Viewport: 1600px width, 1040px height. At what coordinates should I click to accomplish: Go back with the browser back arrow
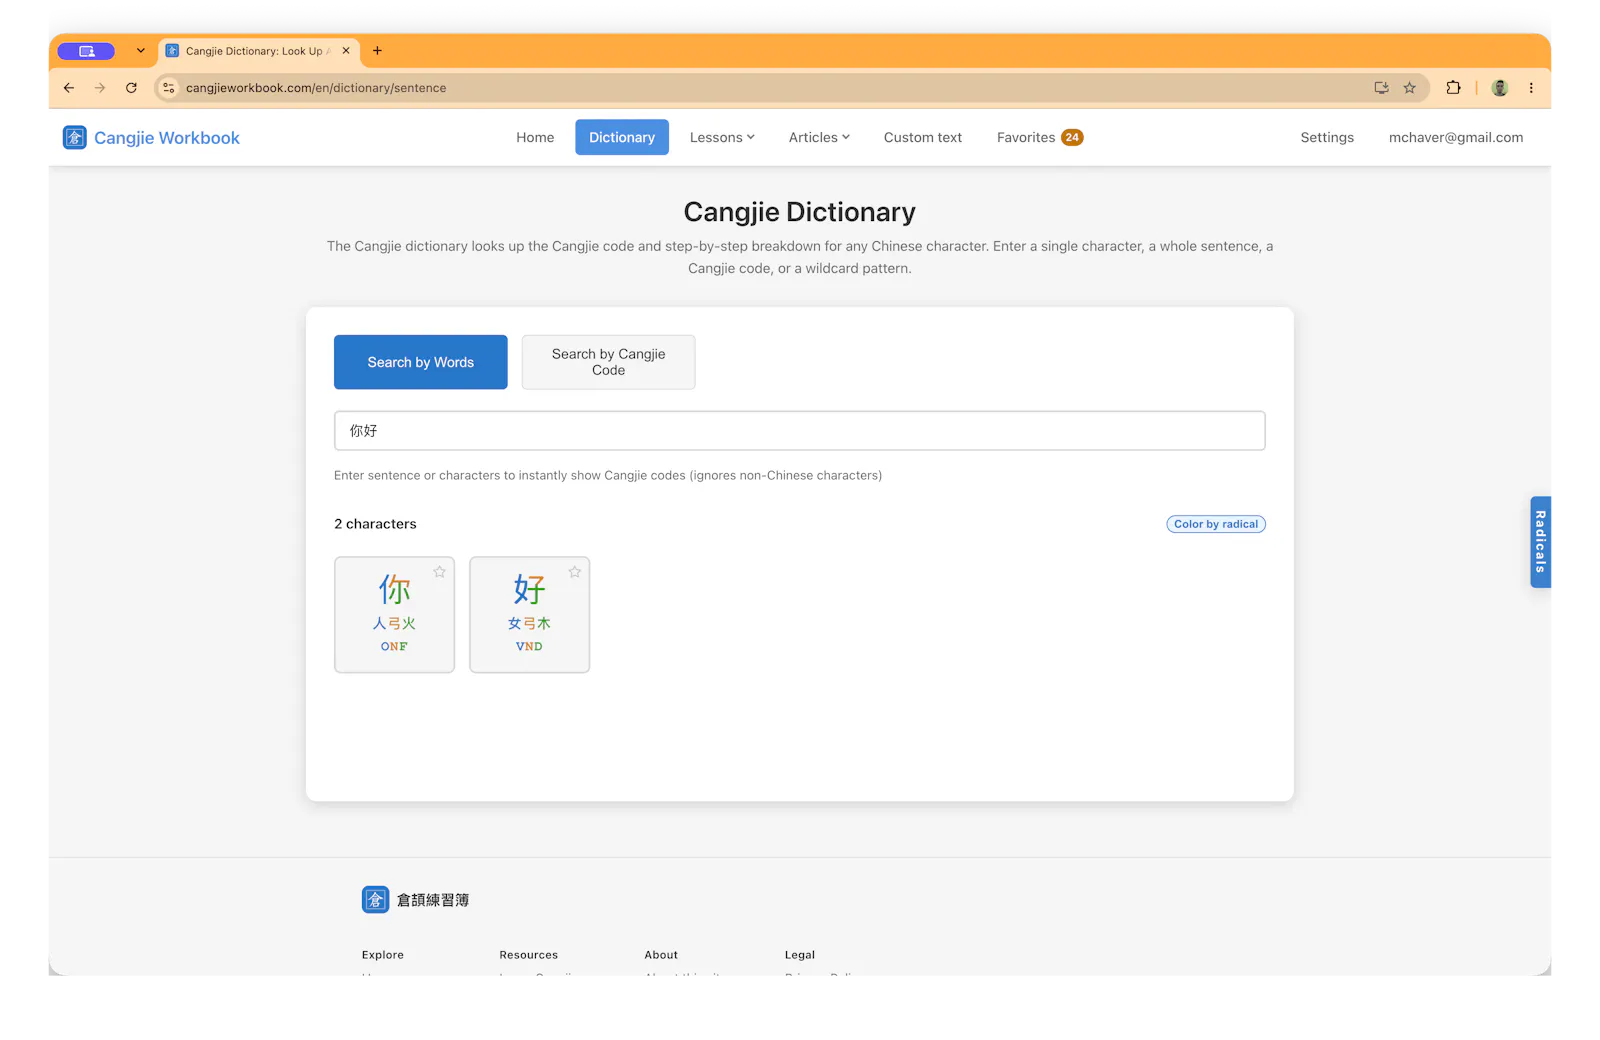(x=69, y=88)
